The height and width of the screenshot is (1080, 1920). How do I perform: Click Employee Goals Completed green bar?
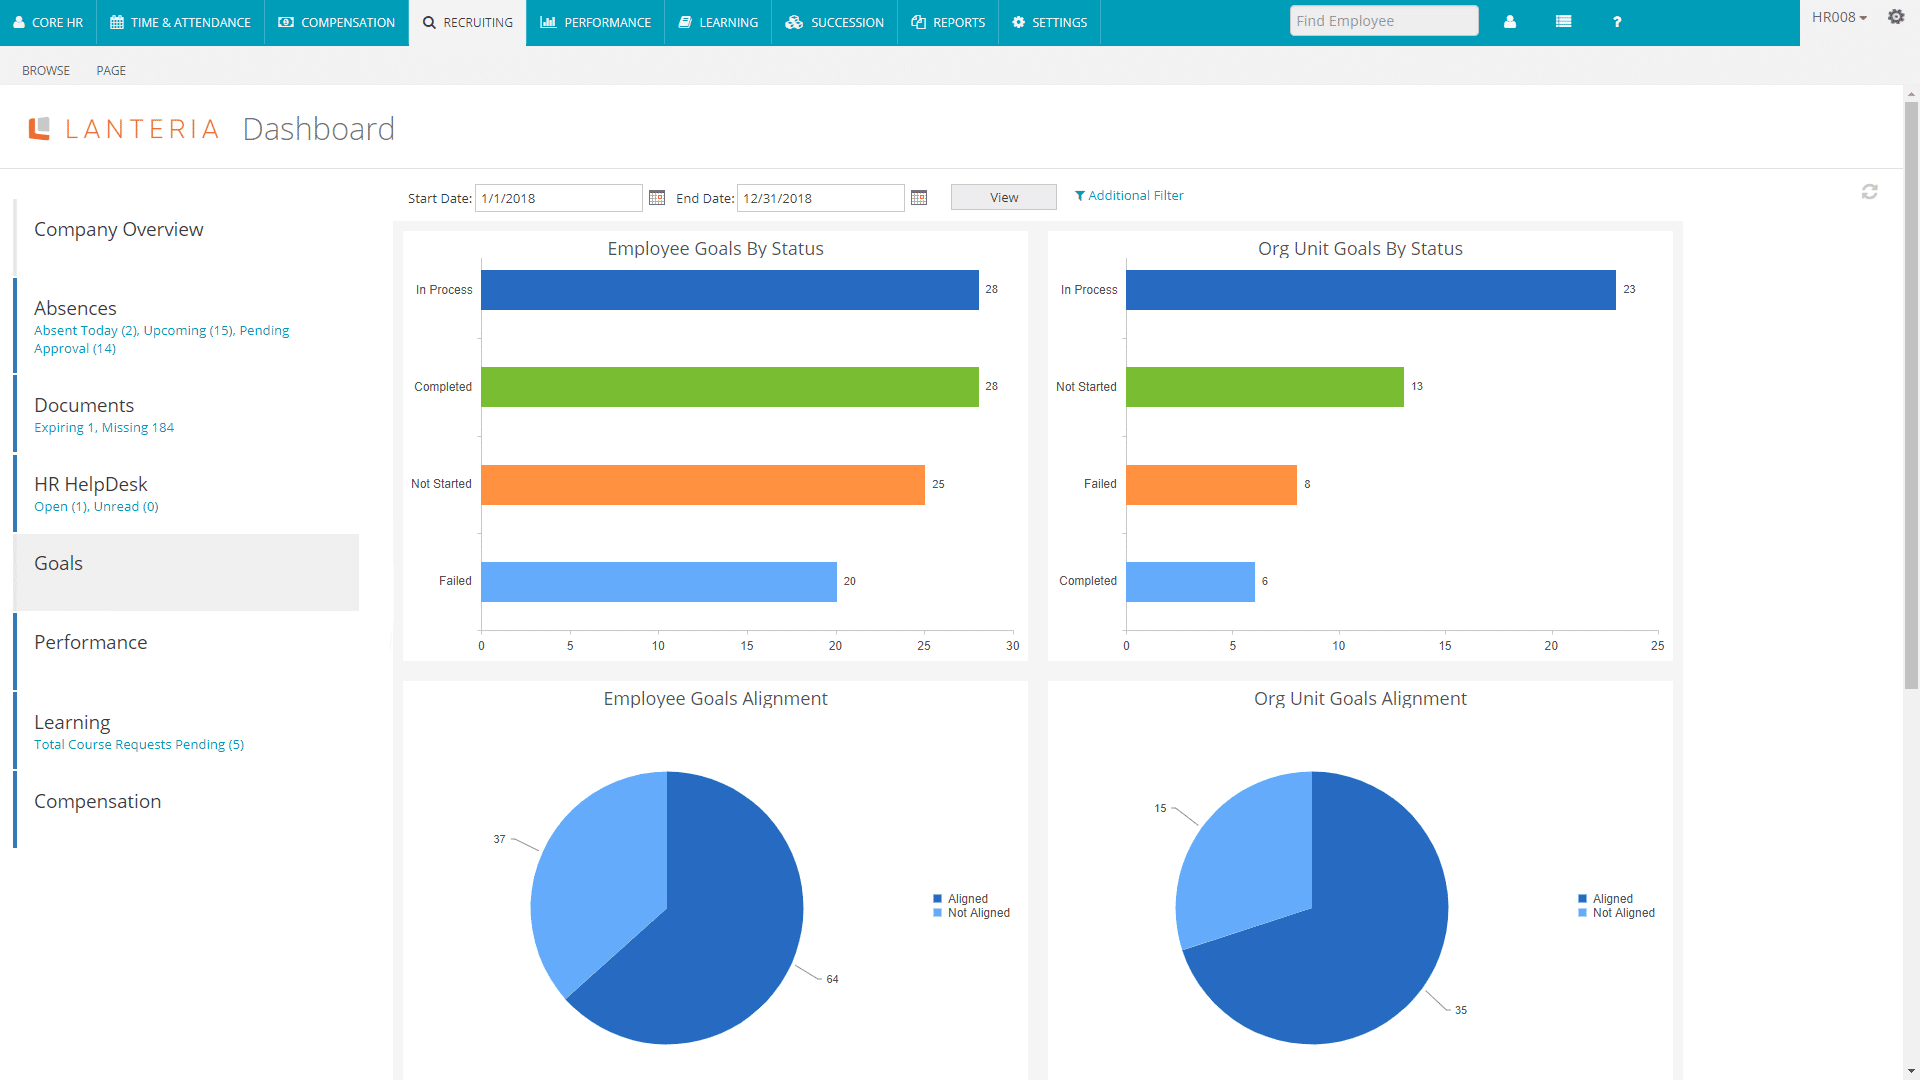point(729,386)
